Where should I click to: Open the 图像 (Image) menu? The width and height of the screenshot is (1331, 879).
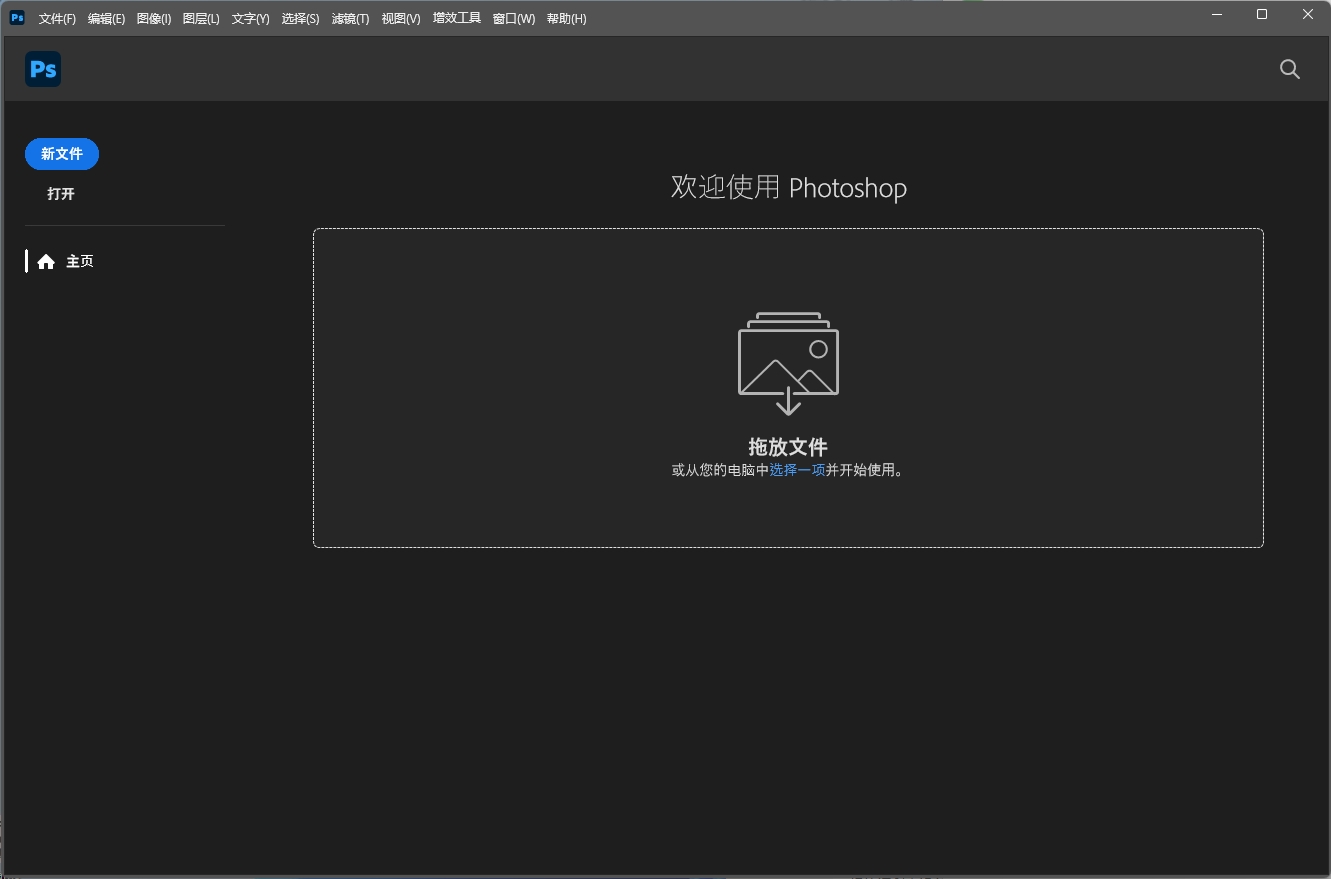(x=154, y=18)
